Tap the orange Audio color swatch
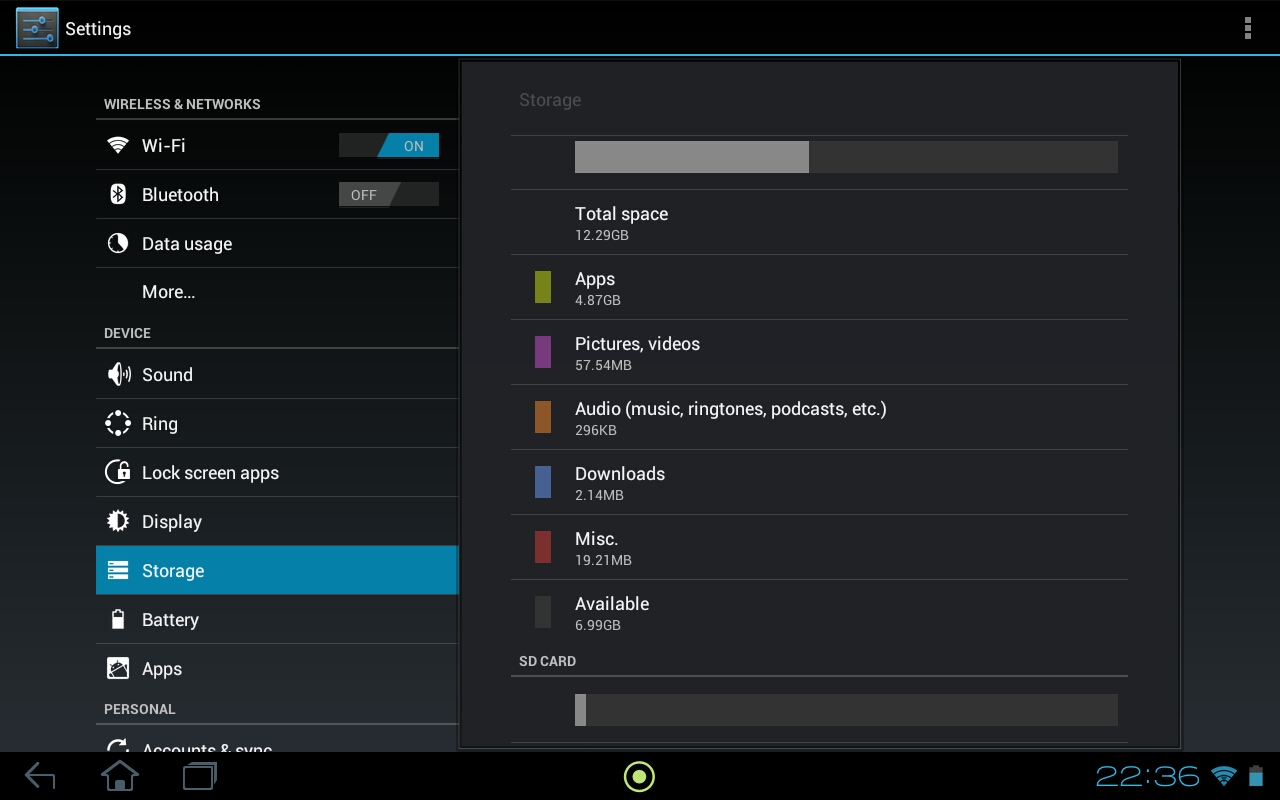Image resolution: width=1280 pixels, height=800 pixels. (x=543, y=417)
